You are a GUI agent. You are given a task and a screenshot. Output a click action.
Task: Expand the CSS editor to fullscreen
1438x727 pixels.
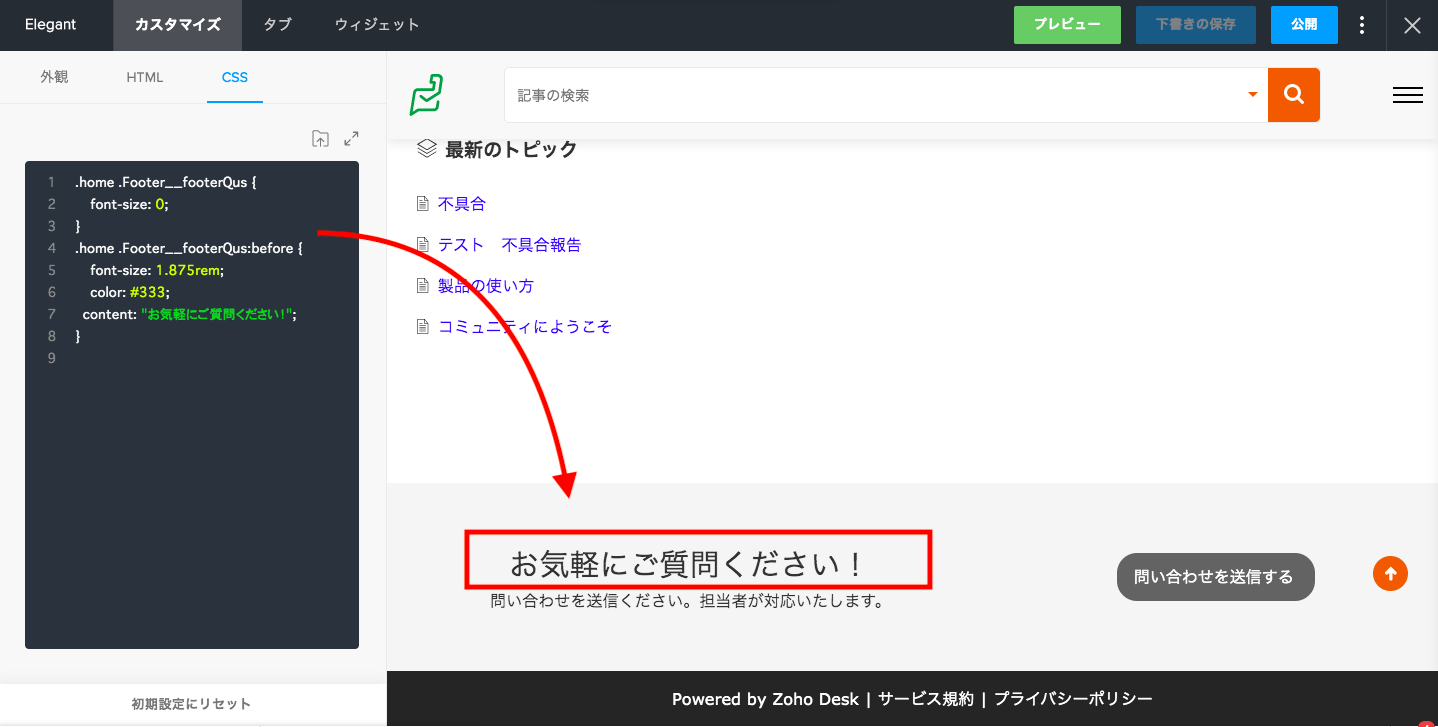pos(351,139)
